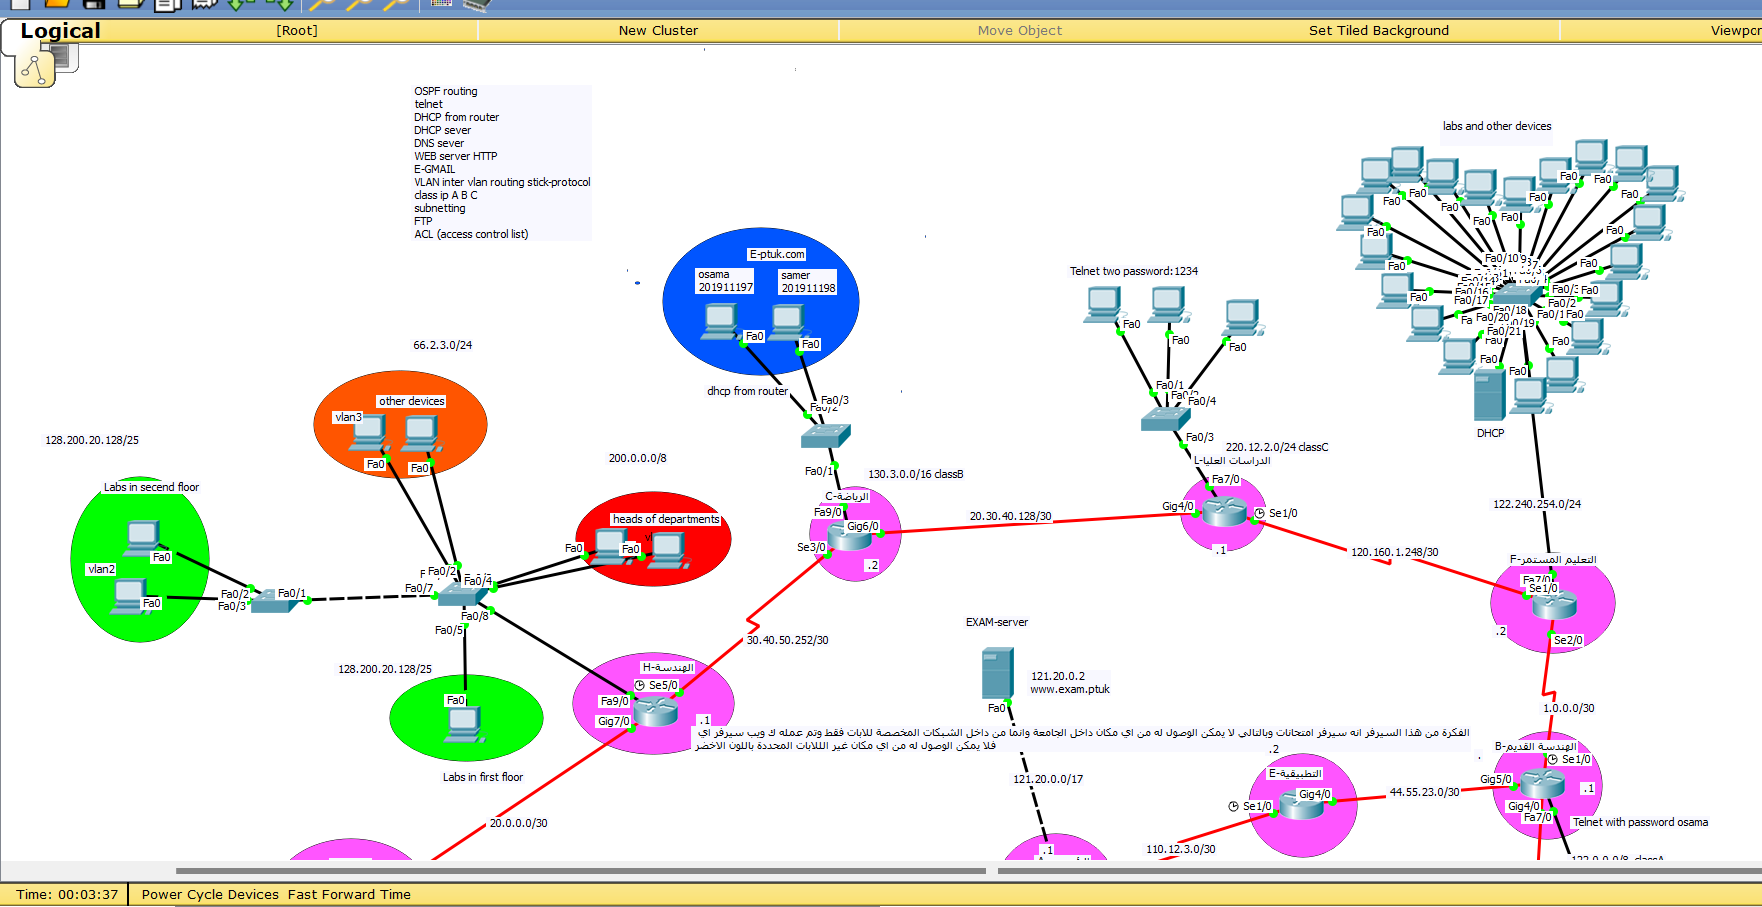1762x907 pixels.
Task: Click the router with Se1/0 and Se2/0
Action: (1553, 604)
